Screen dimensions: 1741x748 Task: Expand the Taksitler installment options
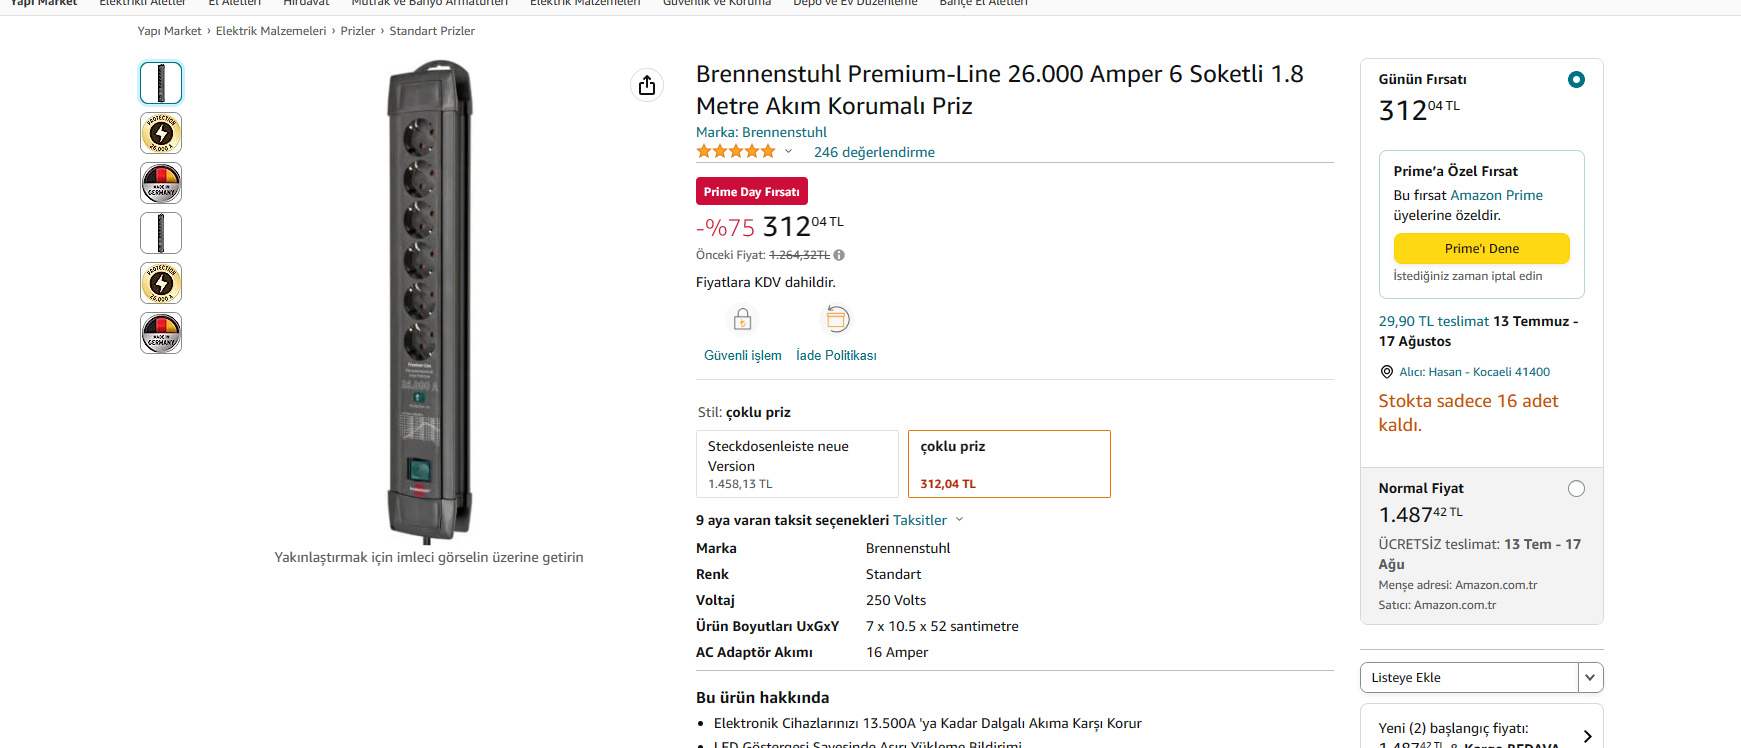coord(927,520)
